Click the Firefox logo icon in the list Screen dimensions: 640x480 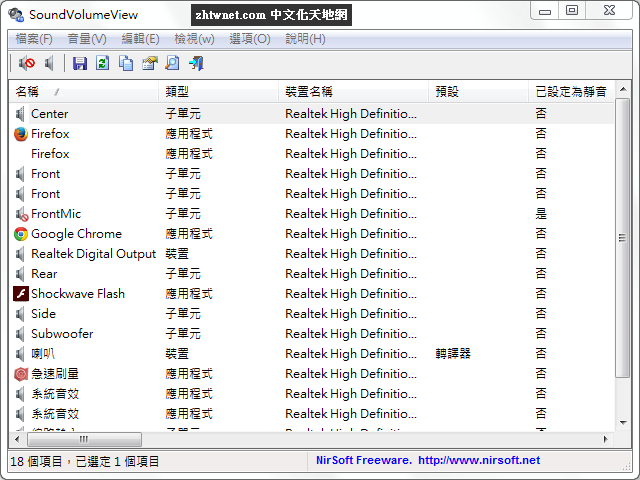(21, 134)
